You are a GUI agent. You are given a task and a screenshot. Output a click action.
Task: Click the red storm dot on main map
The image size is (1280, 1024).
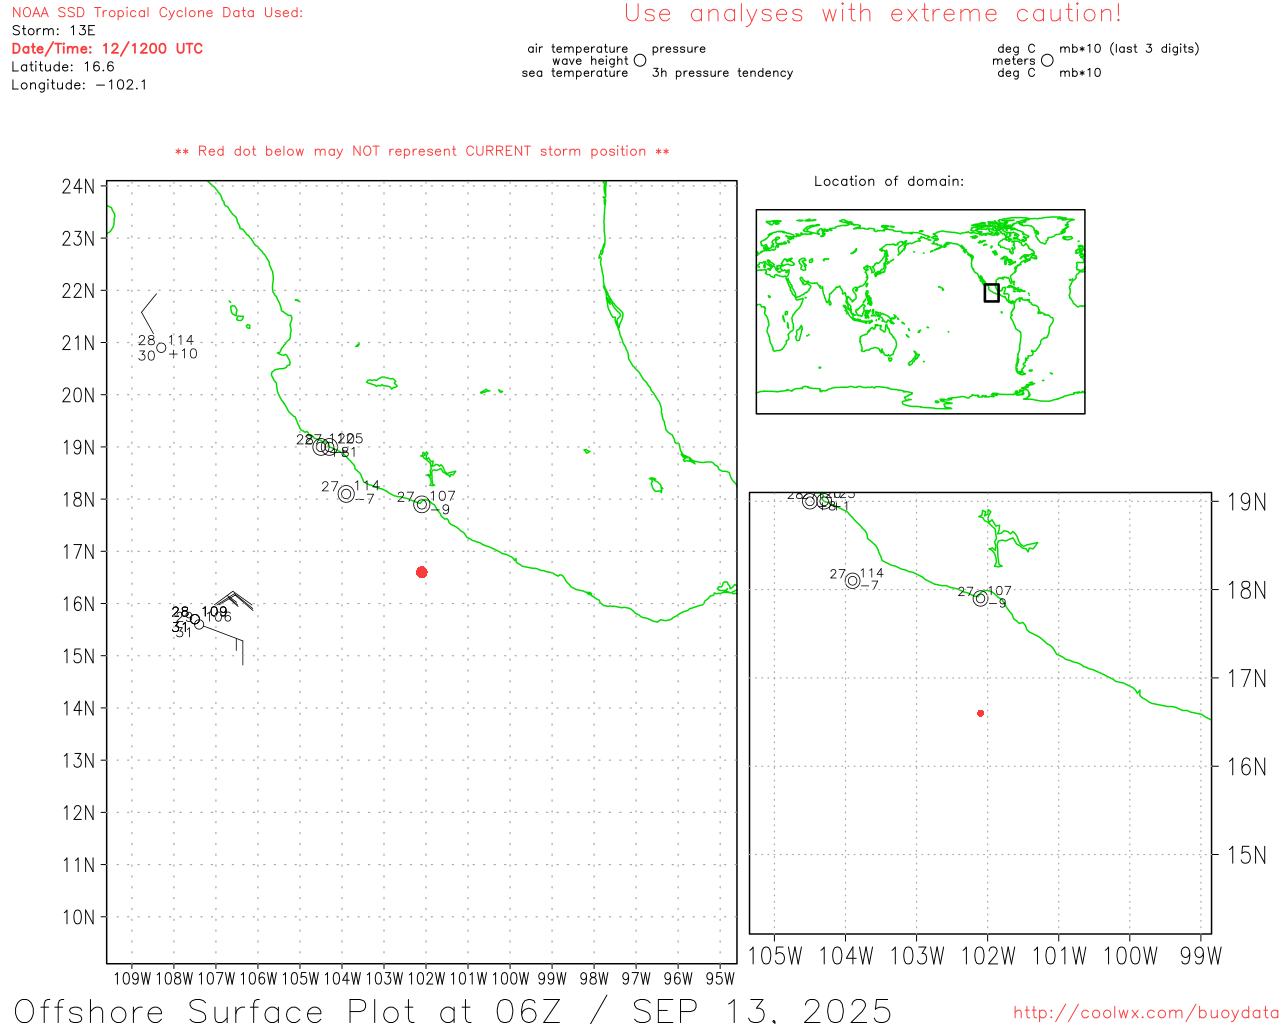[x=422, y=572]
